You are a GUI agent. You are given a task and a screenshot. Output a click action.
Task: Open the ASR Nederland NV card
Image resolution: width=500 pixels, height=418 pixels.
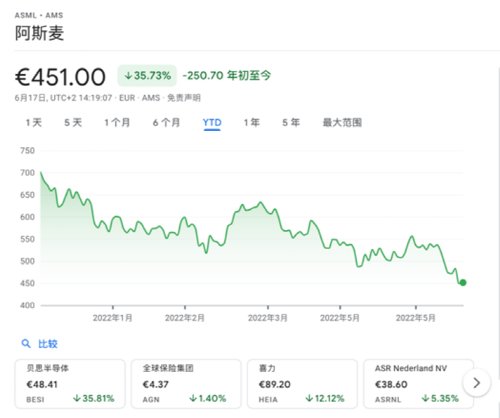pos(419,384)
